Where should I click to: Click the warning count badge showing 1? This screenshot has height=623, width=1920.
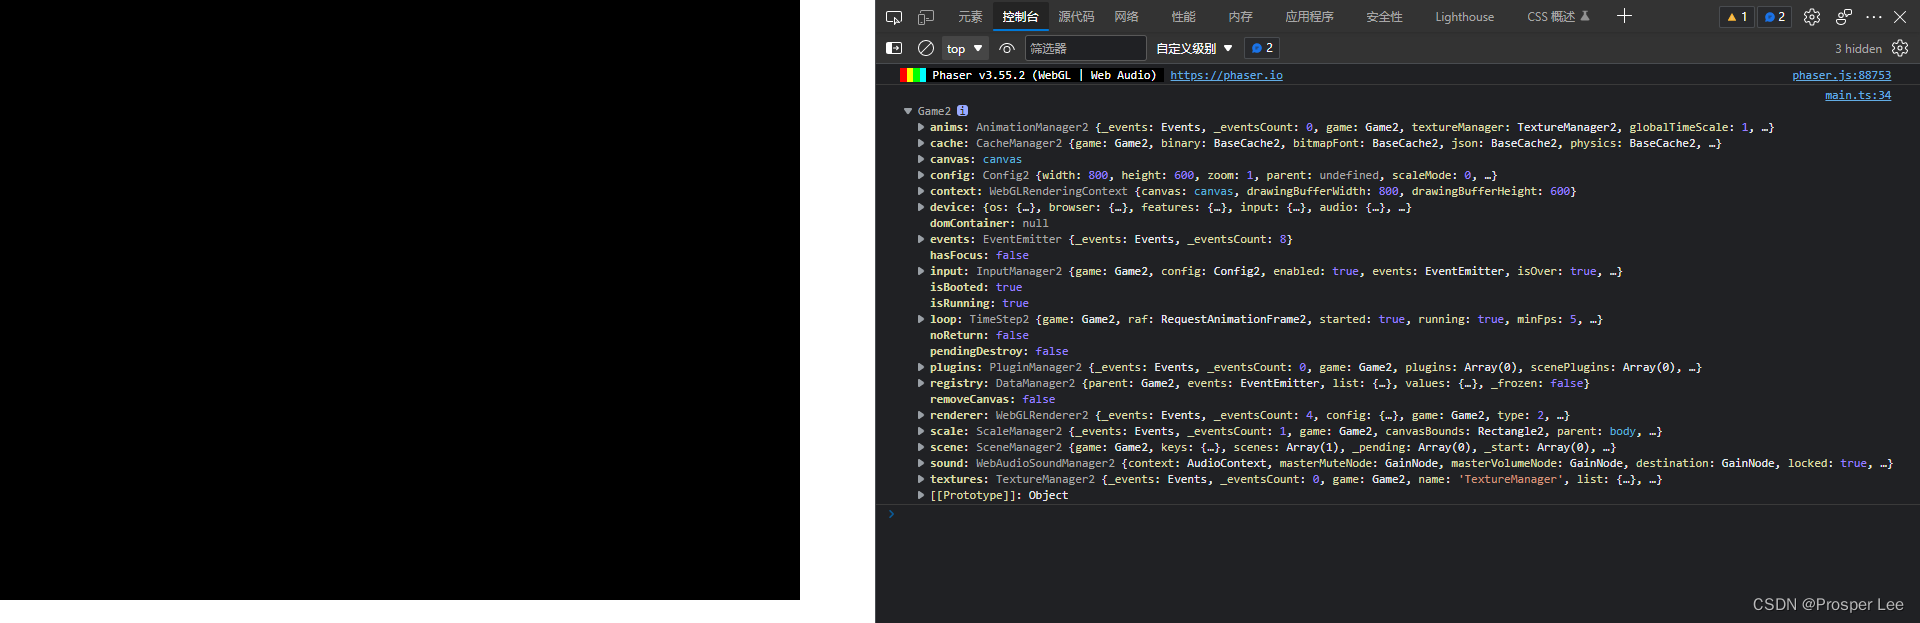tap(1737, 17)
